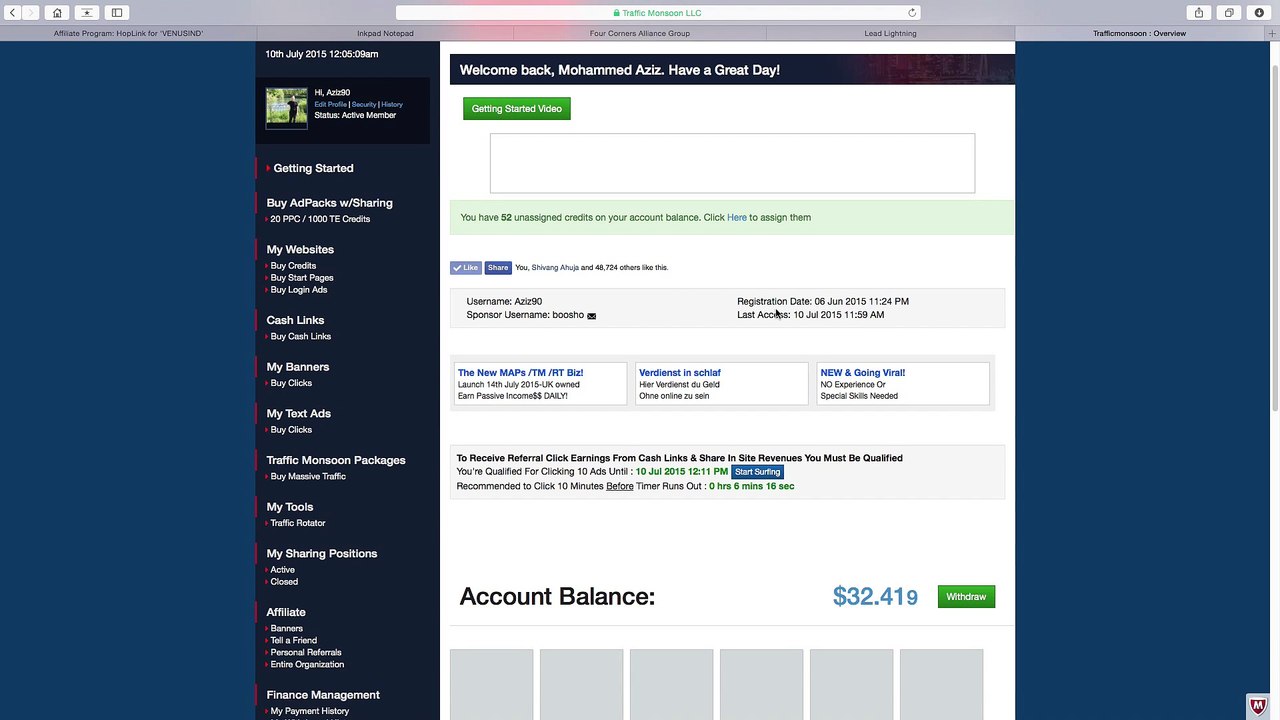Click the Traffic Monsoon LLC address bar
The image size is (1280, 720).
coord(657,13)
